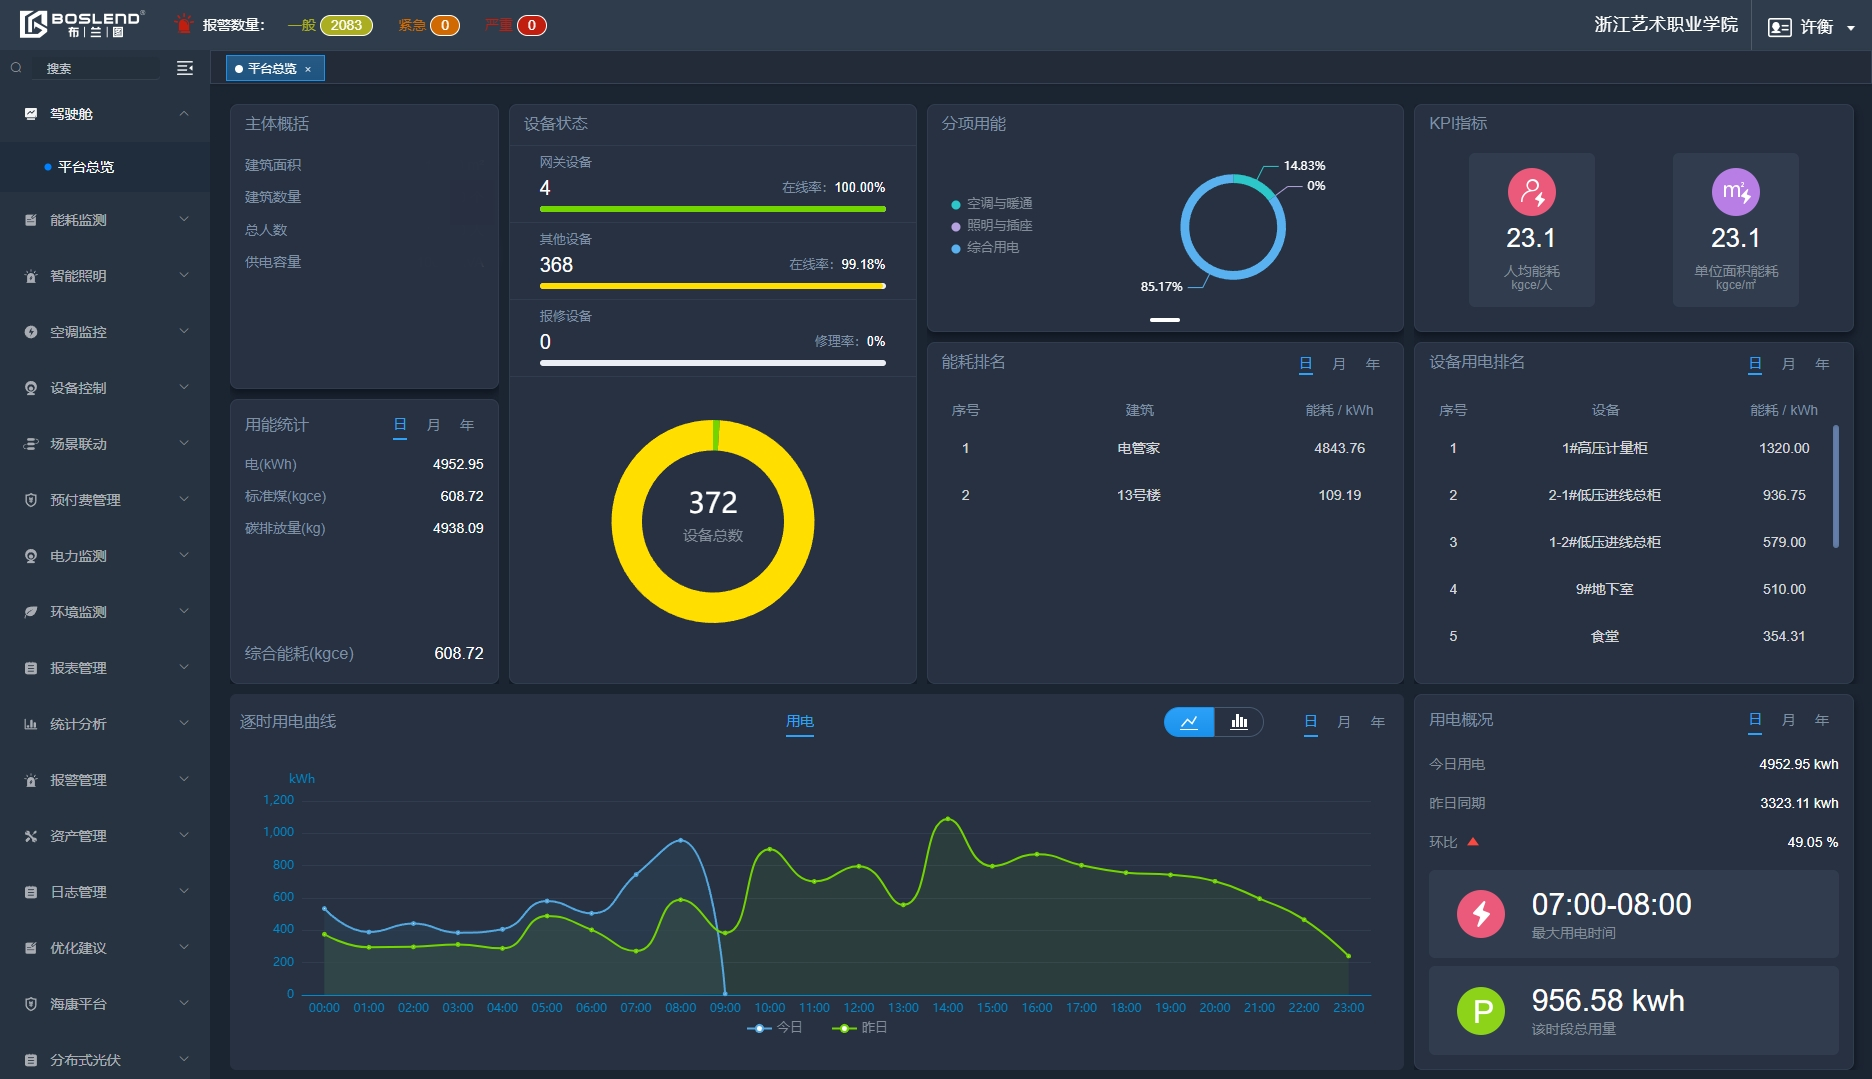Click the green P period usage icon
Viewport: 1872px width, 1079px height.
[1481, 1010]
